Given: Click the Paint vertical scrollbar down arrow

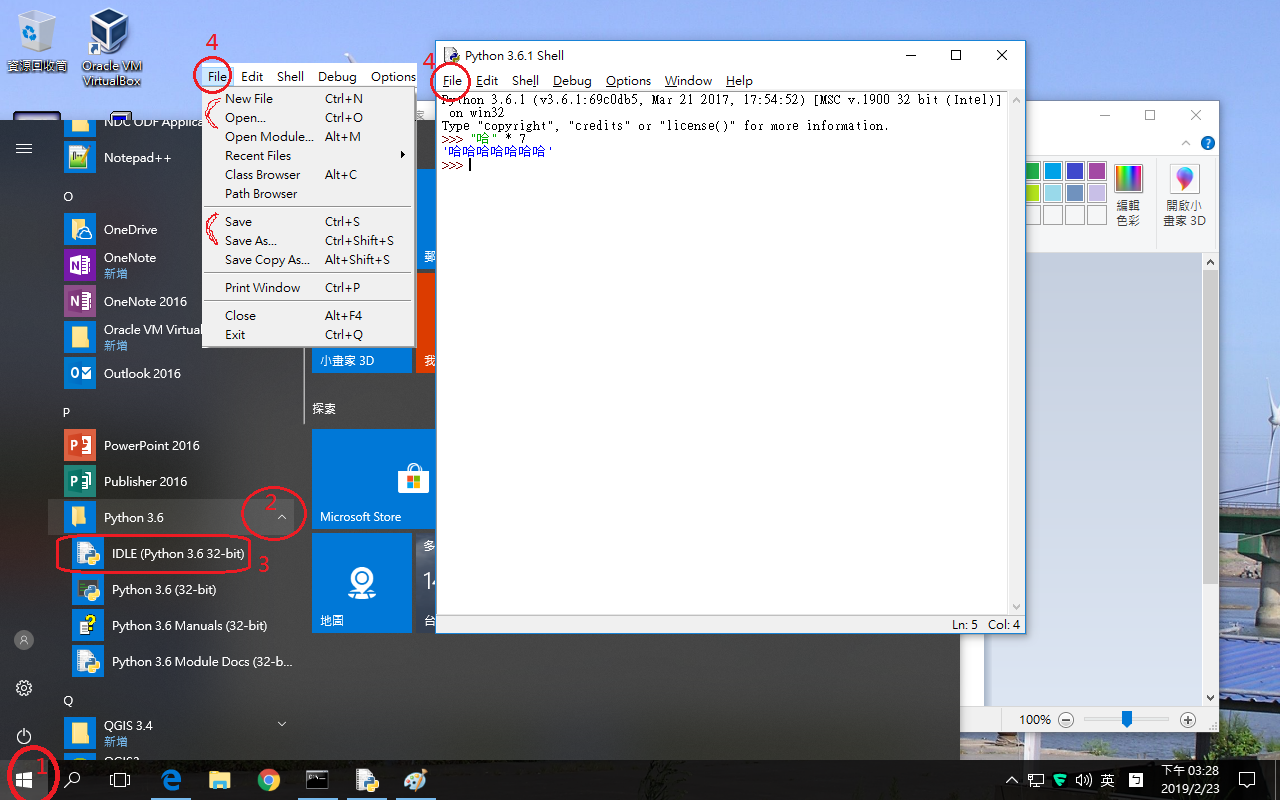Looking at the screenshot, I should tap(1210, 698).
